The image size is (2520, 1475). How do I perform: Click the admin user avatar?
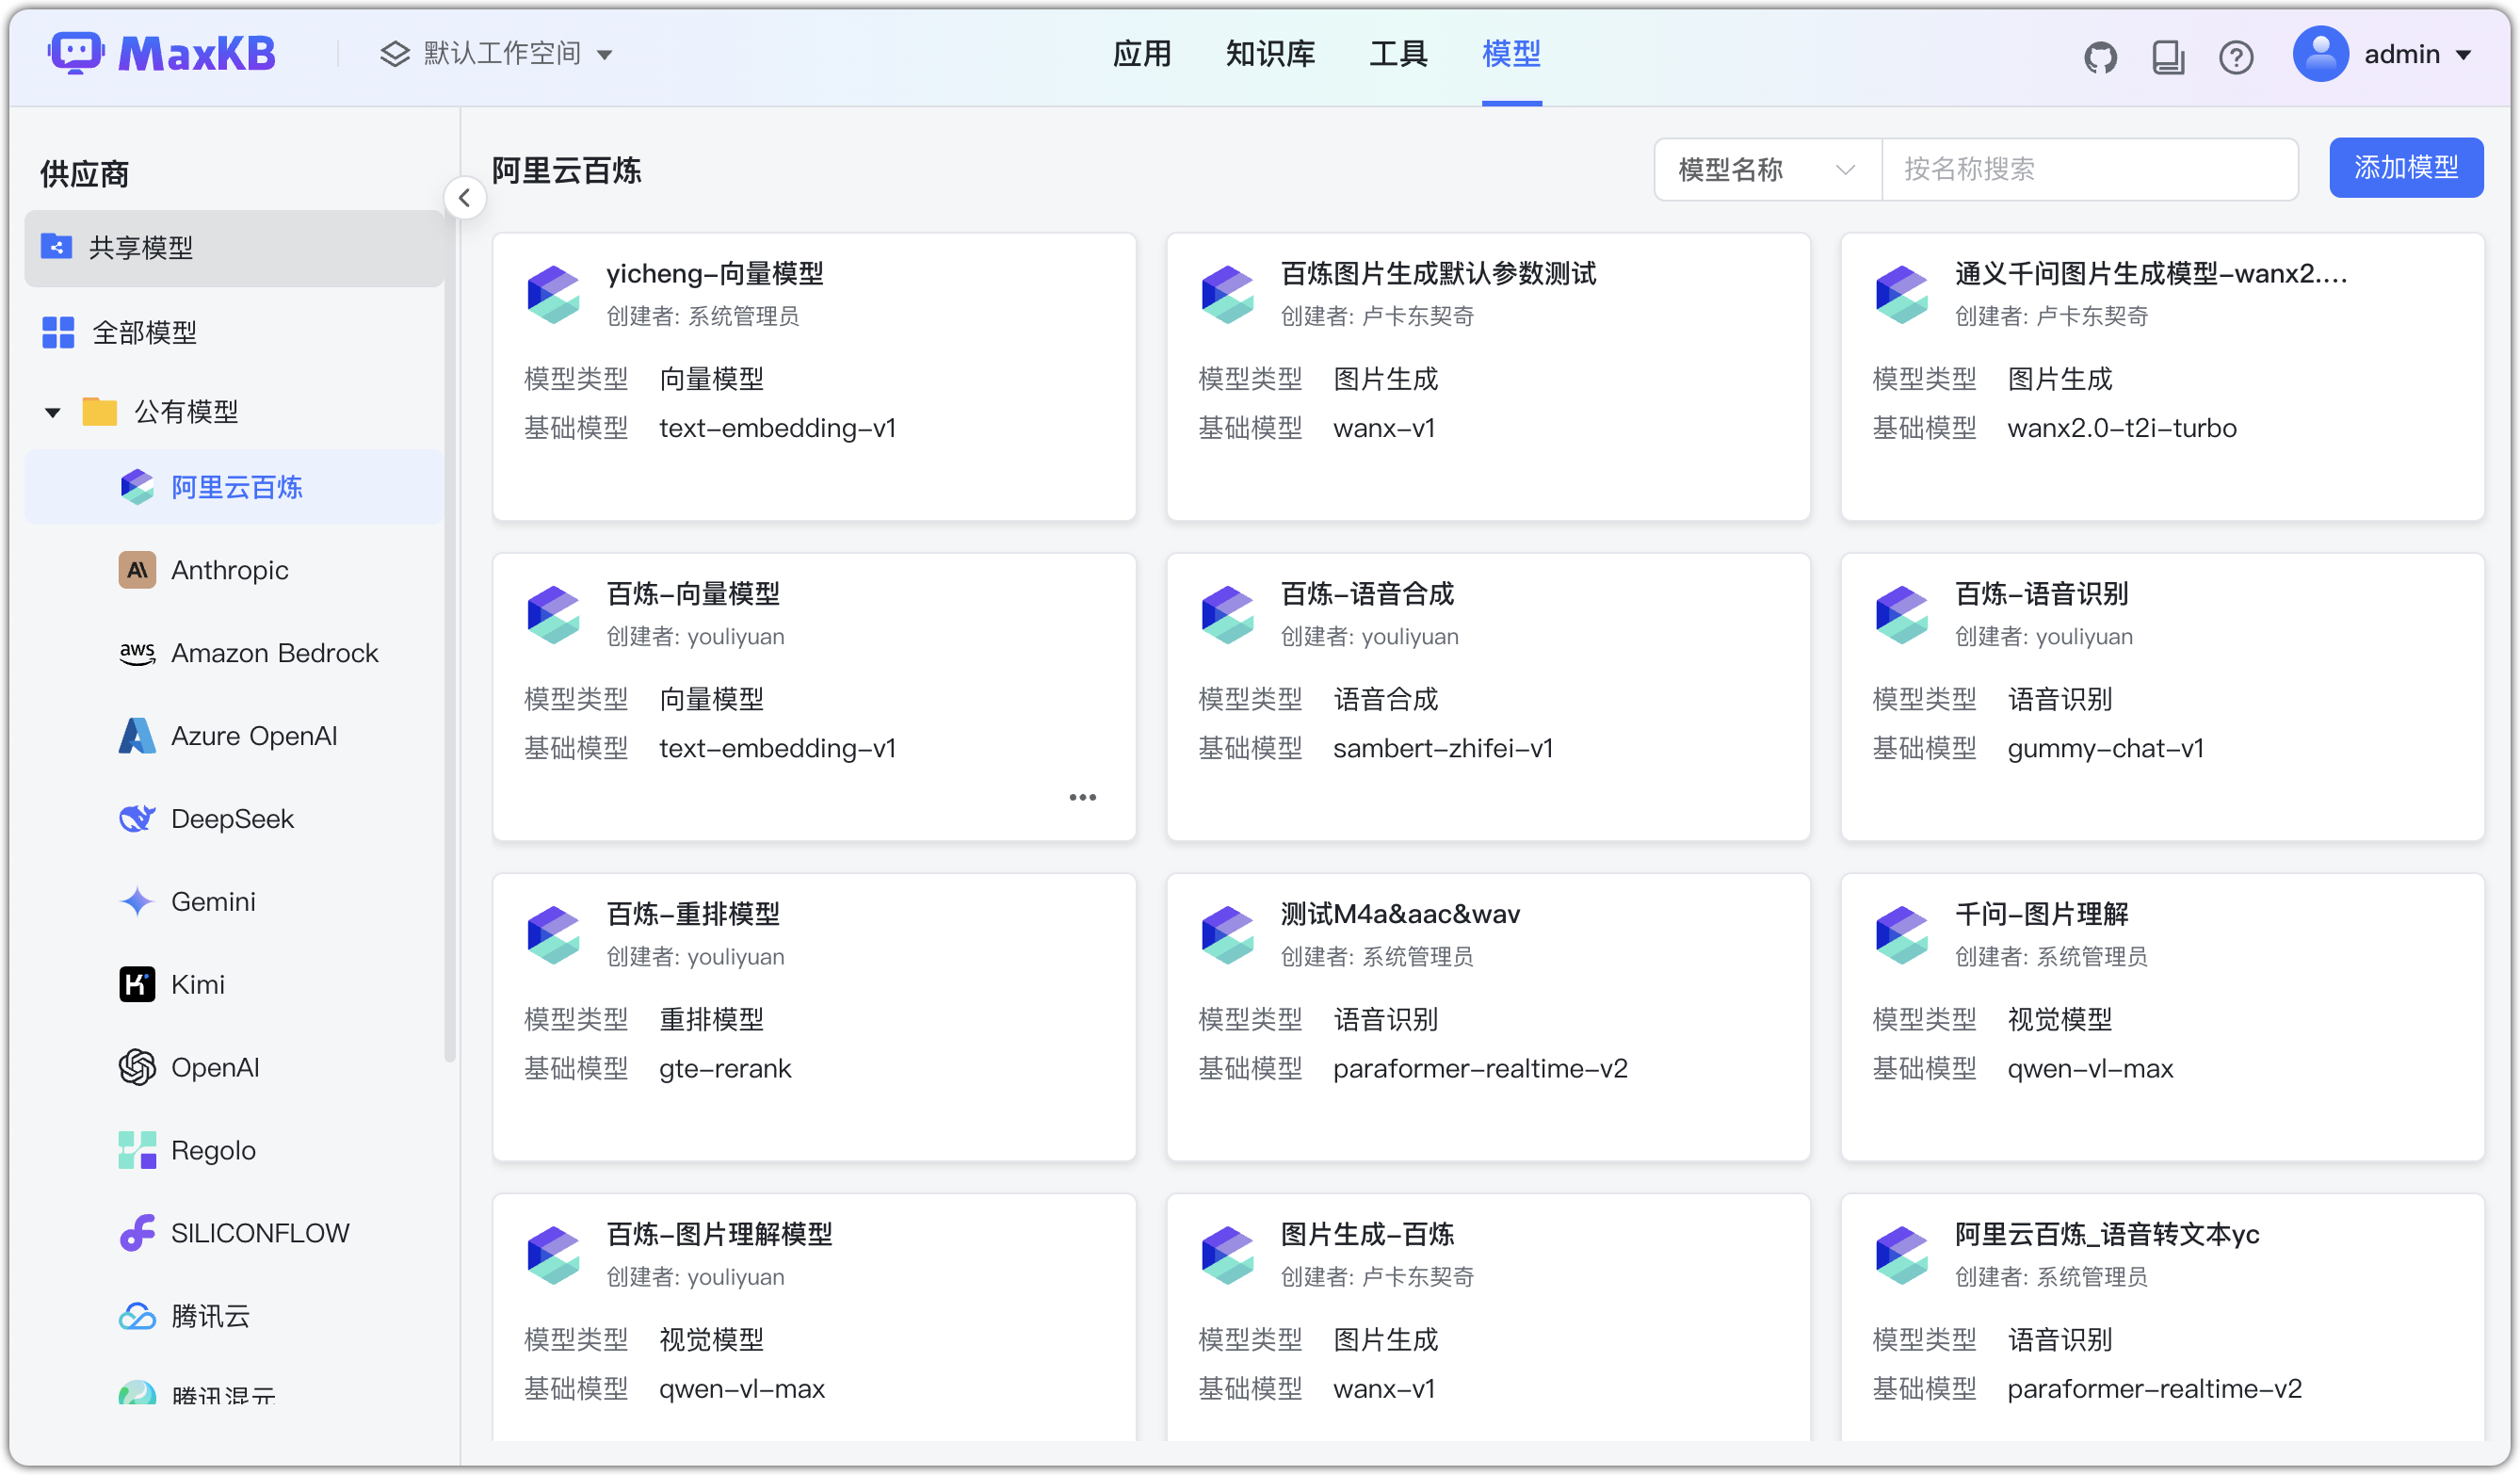click(2320, 54)
